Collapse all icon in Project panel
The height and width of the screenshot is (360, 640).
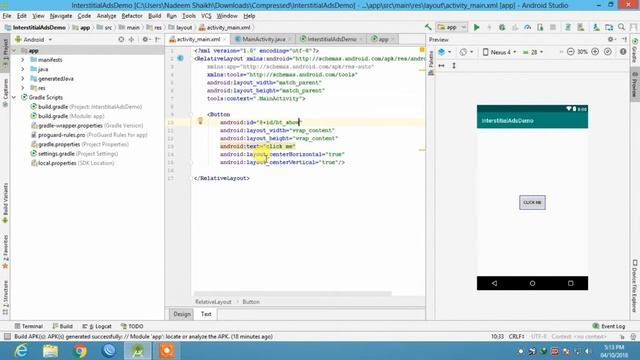pyautogui.click(x=131, y=40)
